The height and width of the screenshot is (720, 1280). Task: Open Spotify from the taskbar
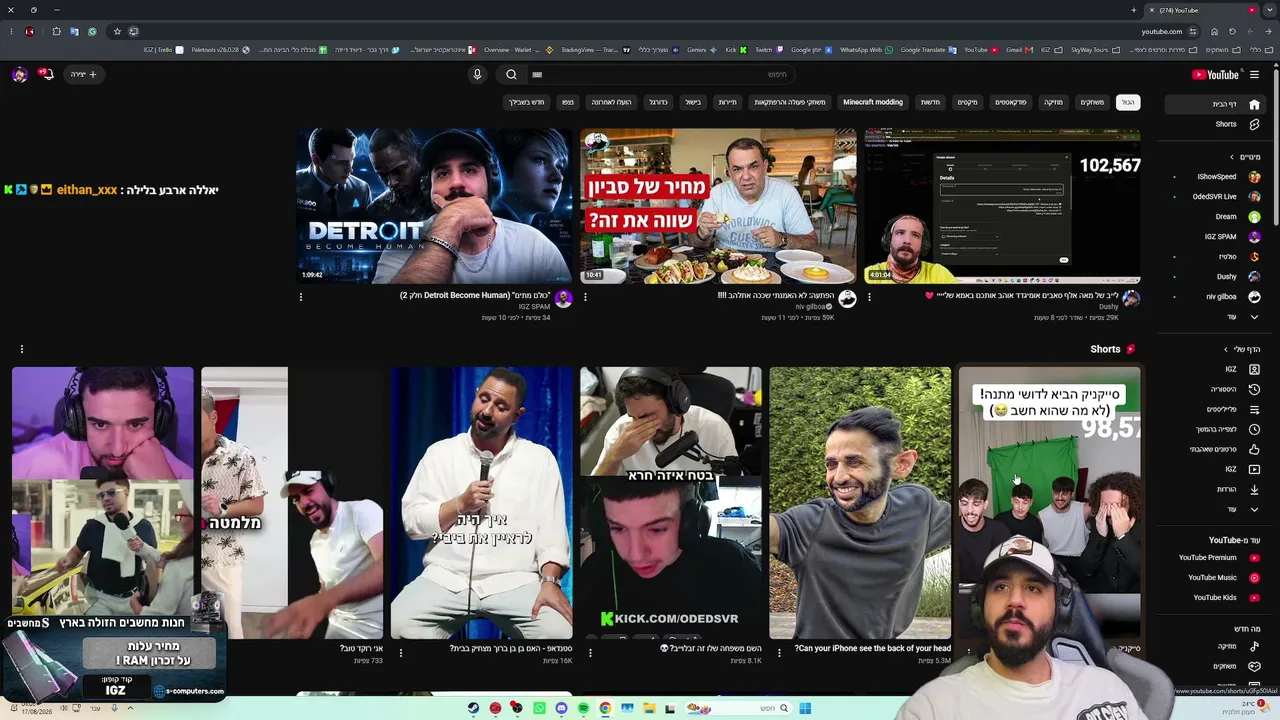click(x=583, y=708)
